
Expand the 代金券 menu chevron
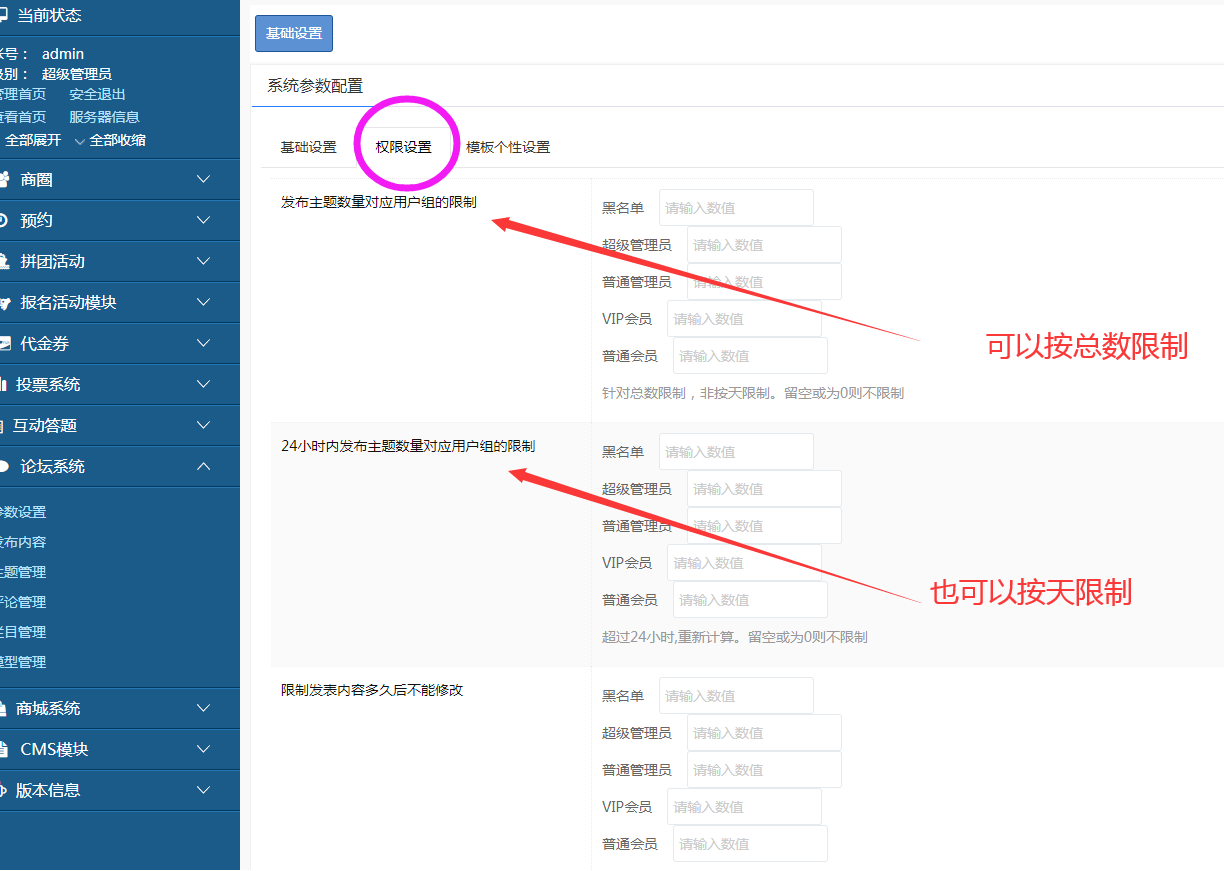(x=204, y=344)
